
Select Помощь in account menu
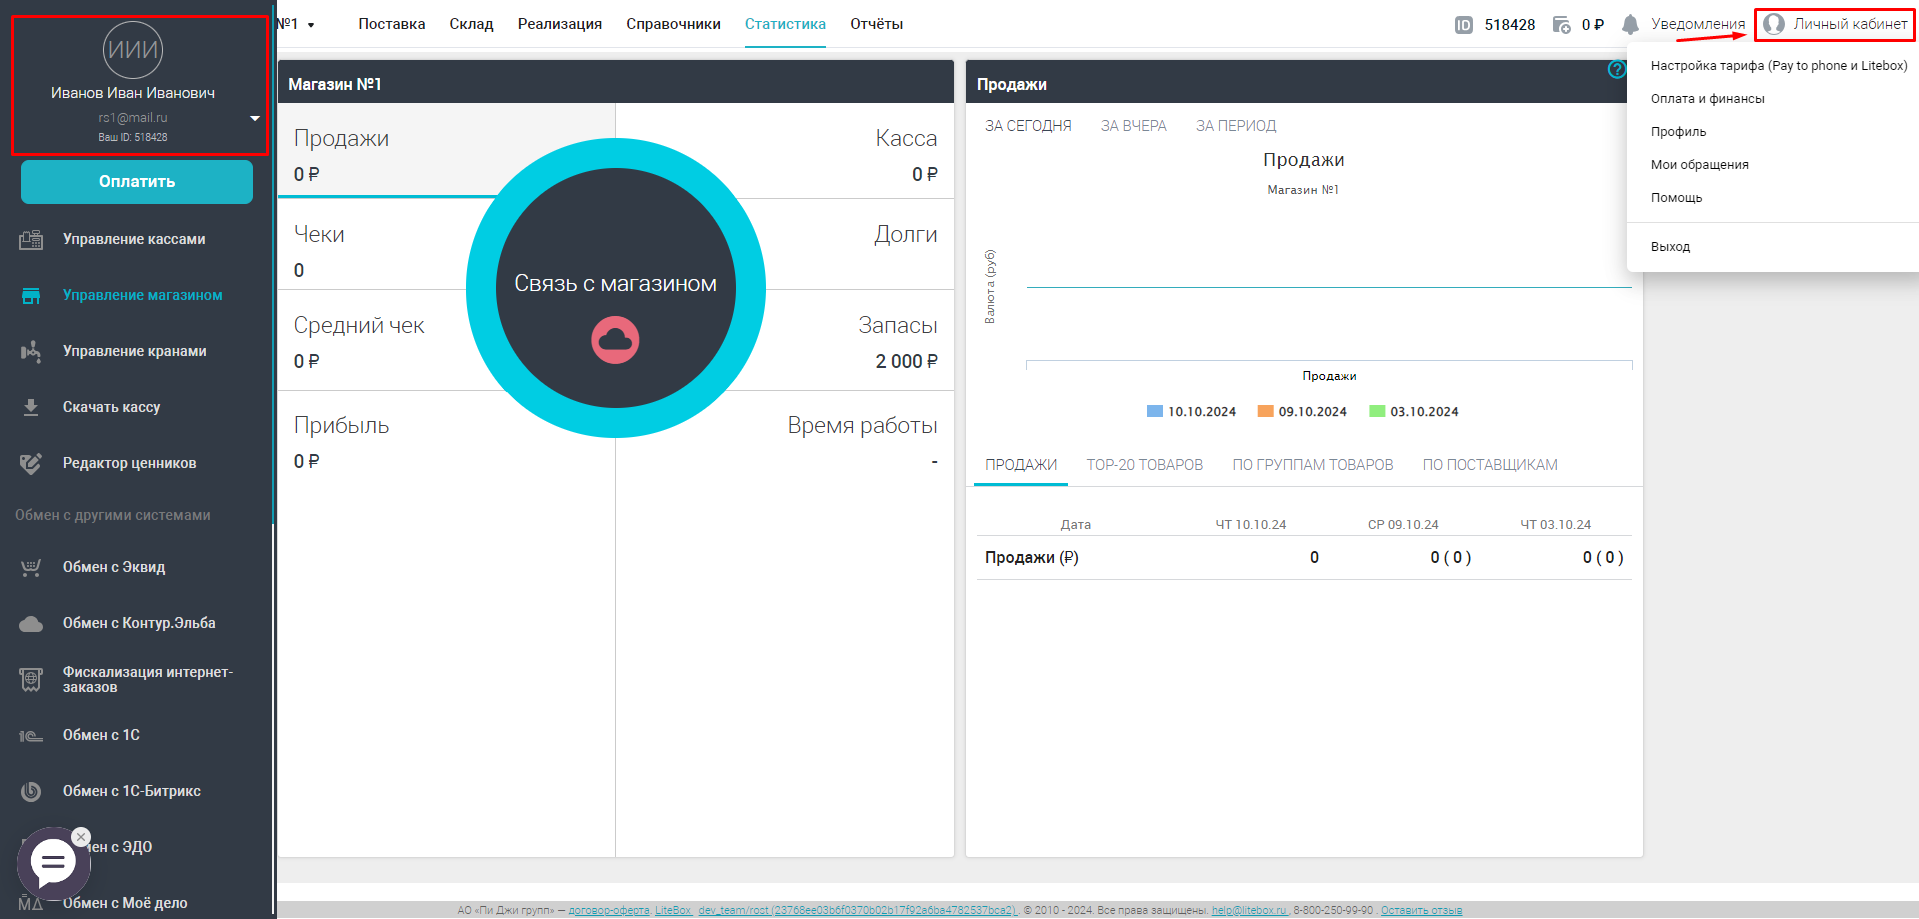tap(1676, 198)
